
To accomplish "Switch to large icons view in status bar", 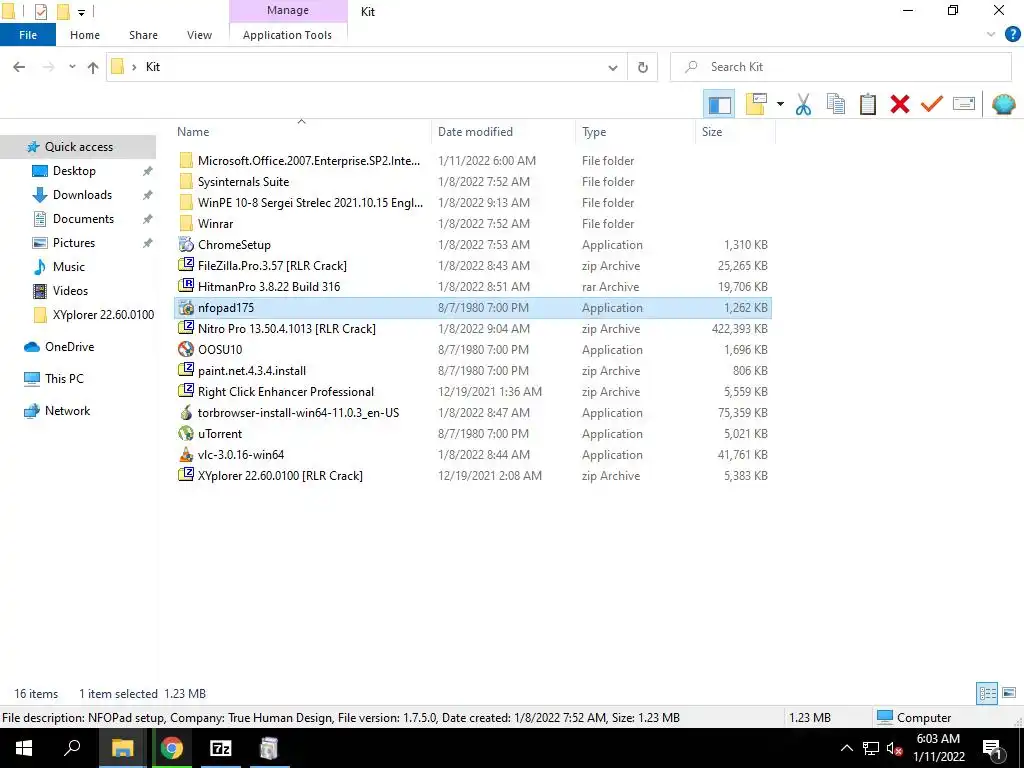I will 1009,694.
